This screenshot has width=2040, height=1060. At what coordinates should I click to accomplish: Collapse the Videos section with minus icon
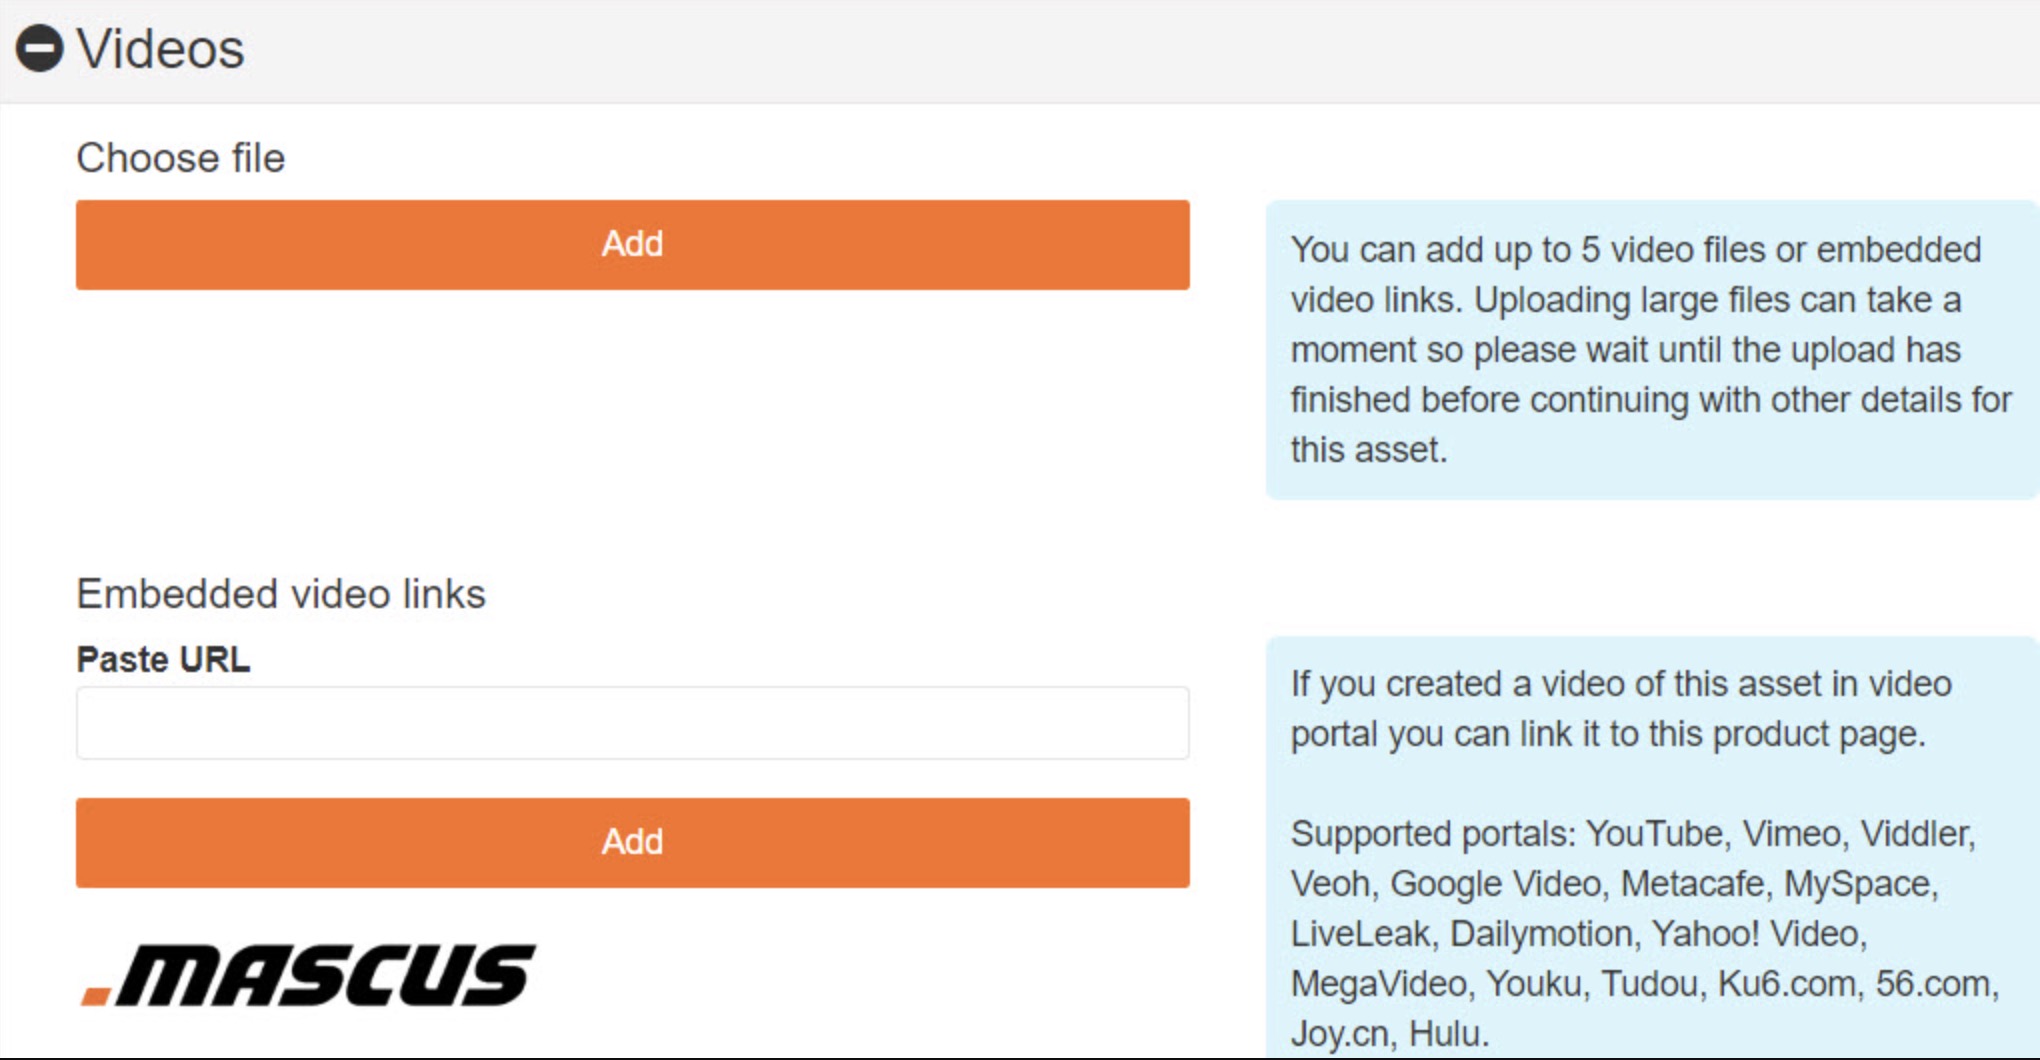click(x=40, y=48)
